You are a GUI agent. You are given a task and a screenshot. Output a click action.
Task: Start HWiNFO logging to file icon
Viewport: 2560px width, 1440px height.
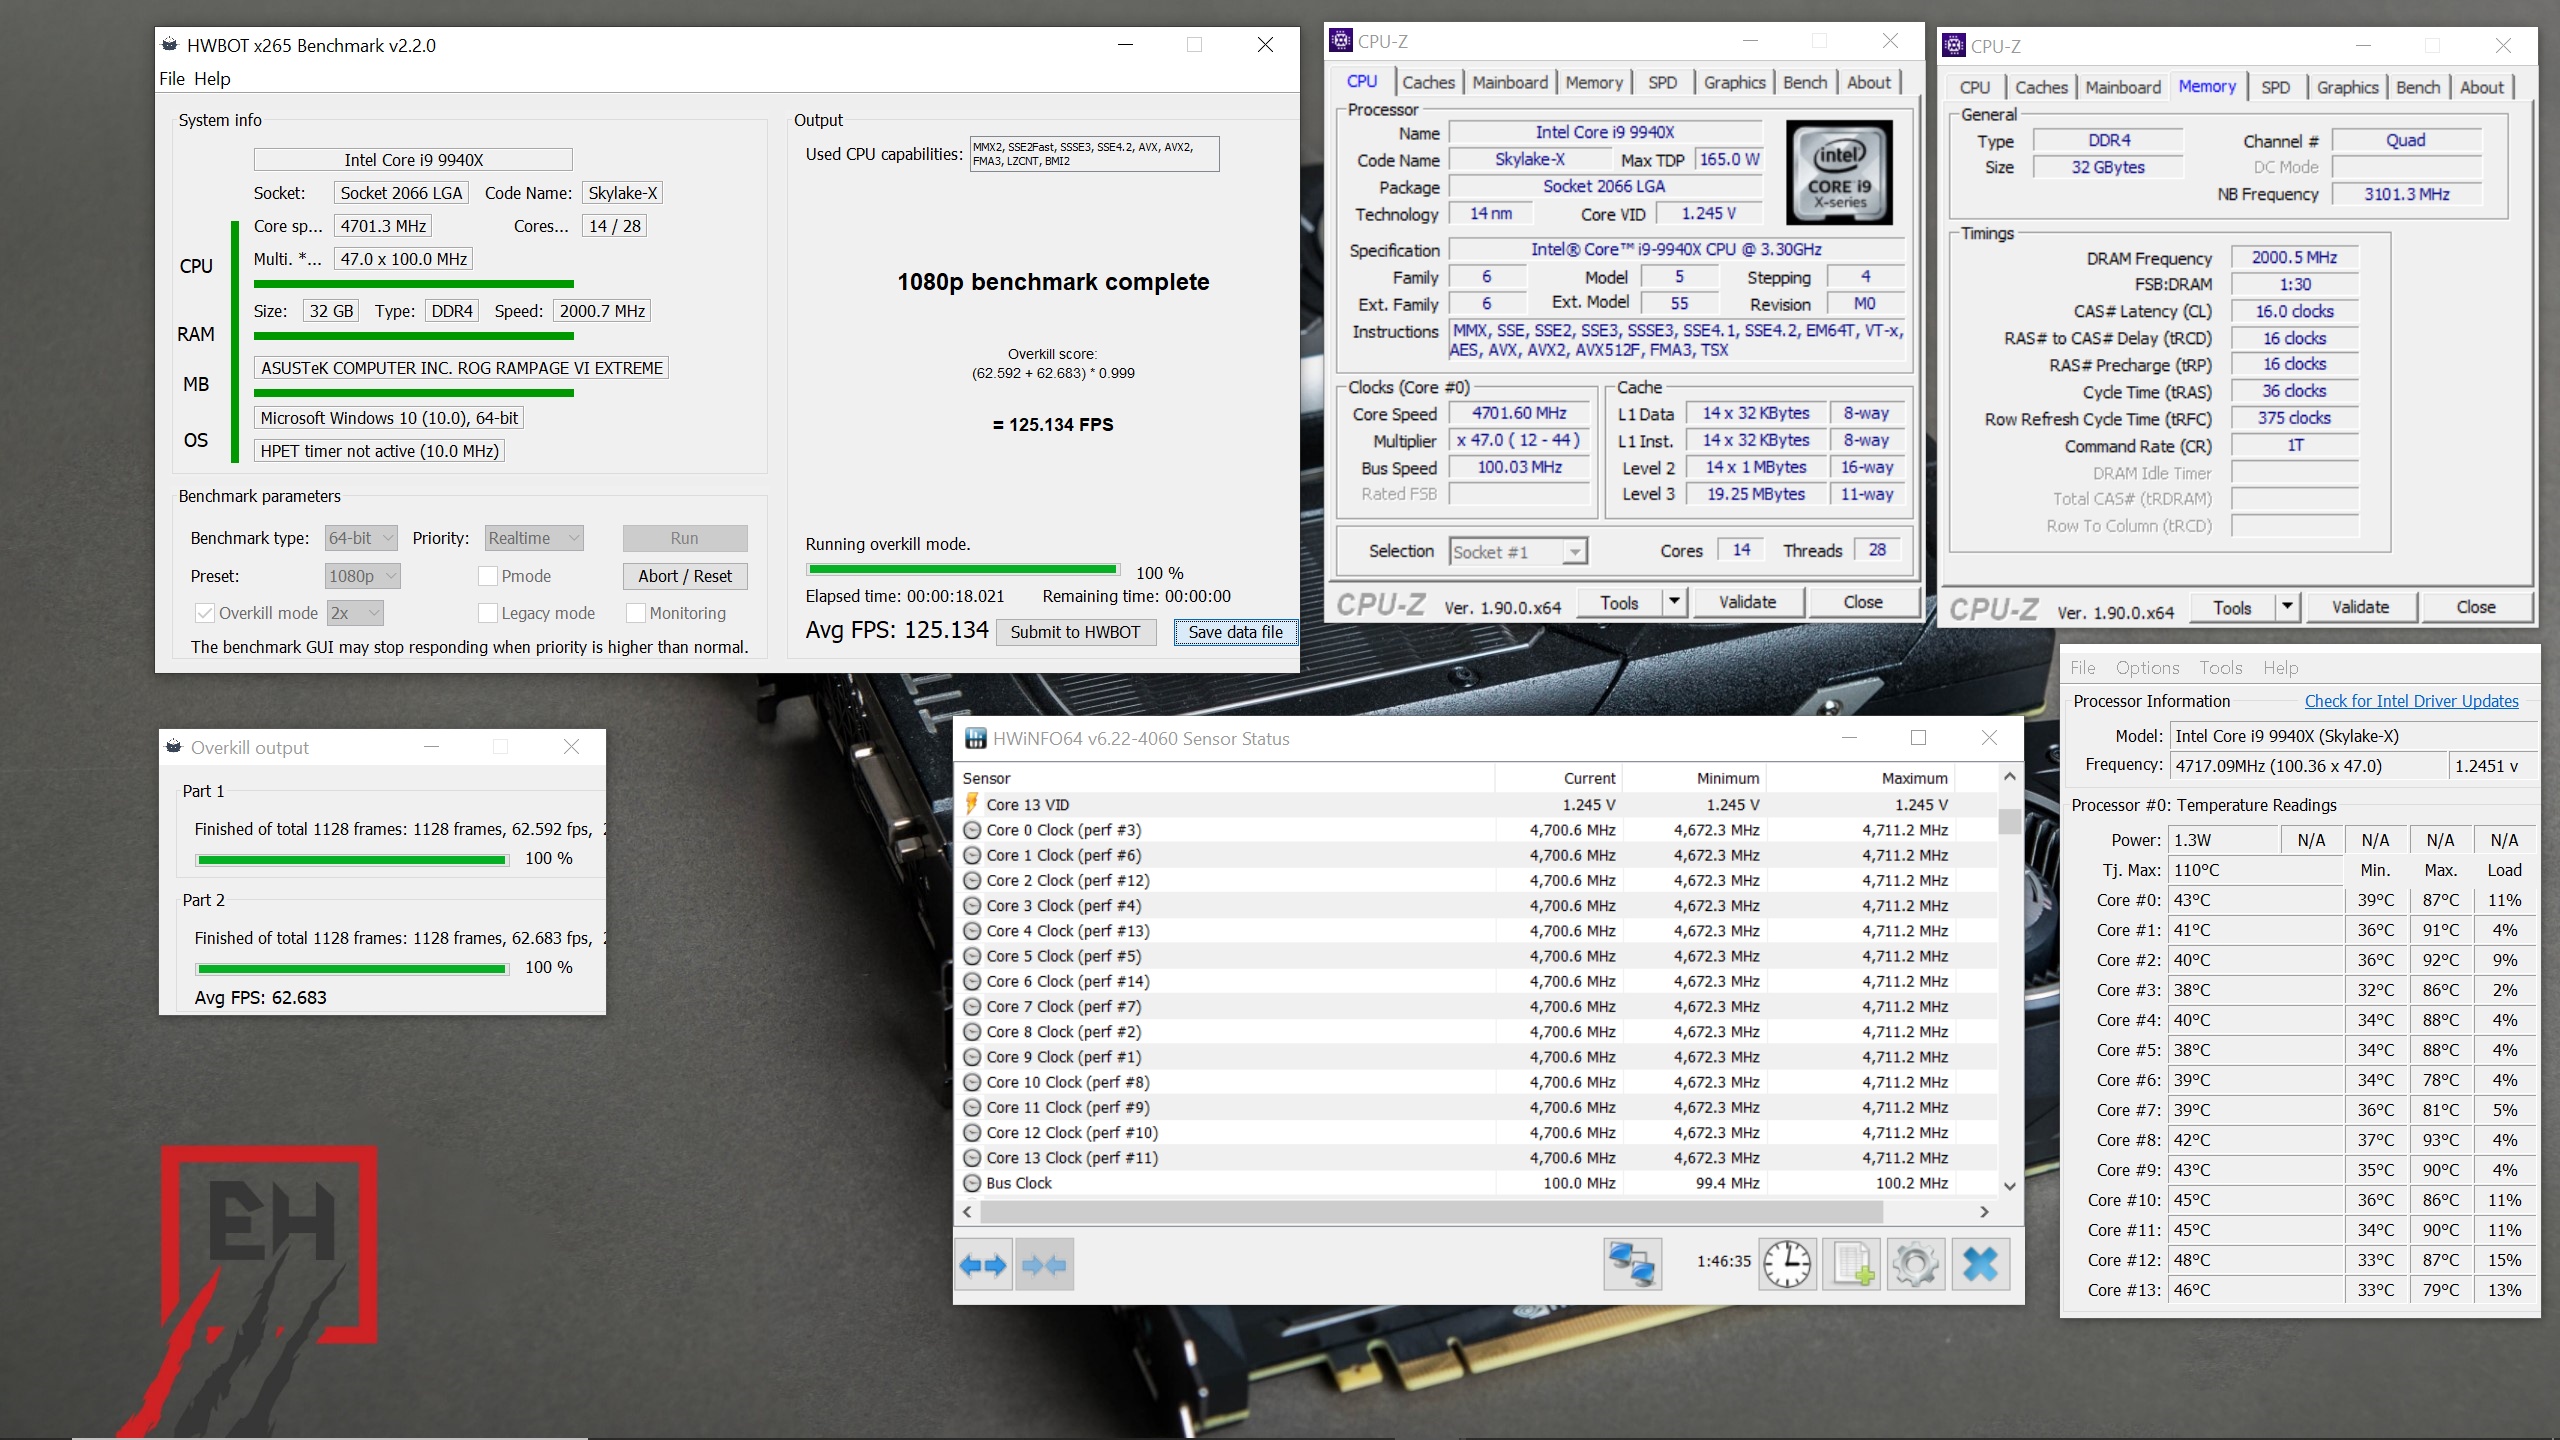coord(1851,1265)
